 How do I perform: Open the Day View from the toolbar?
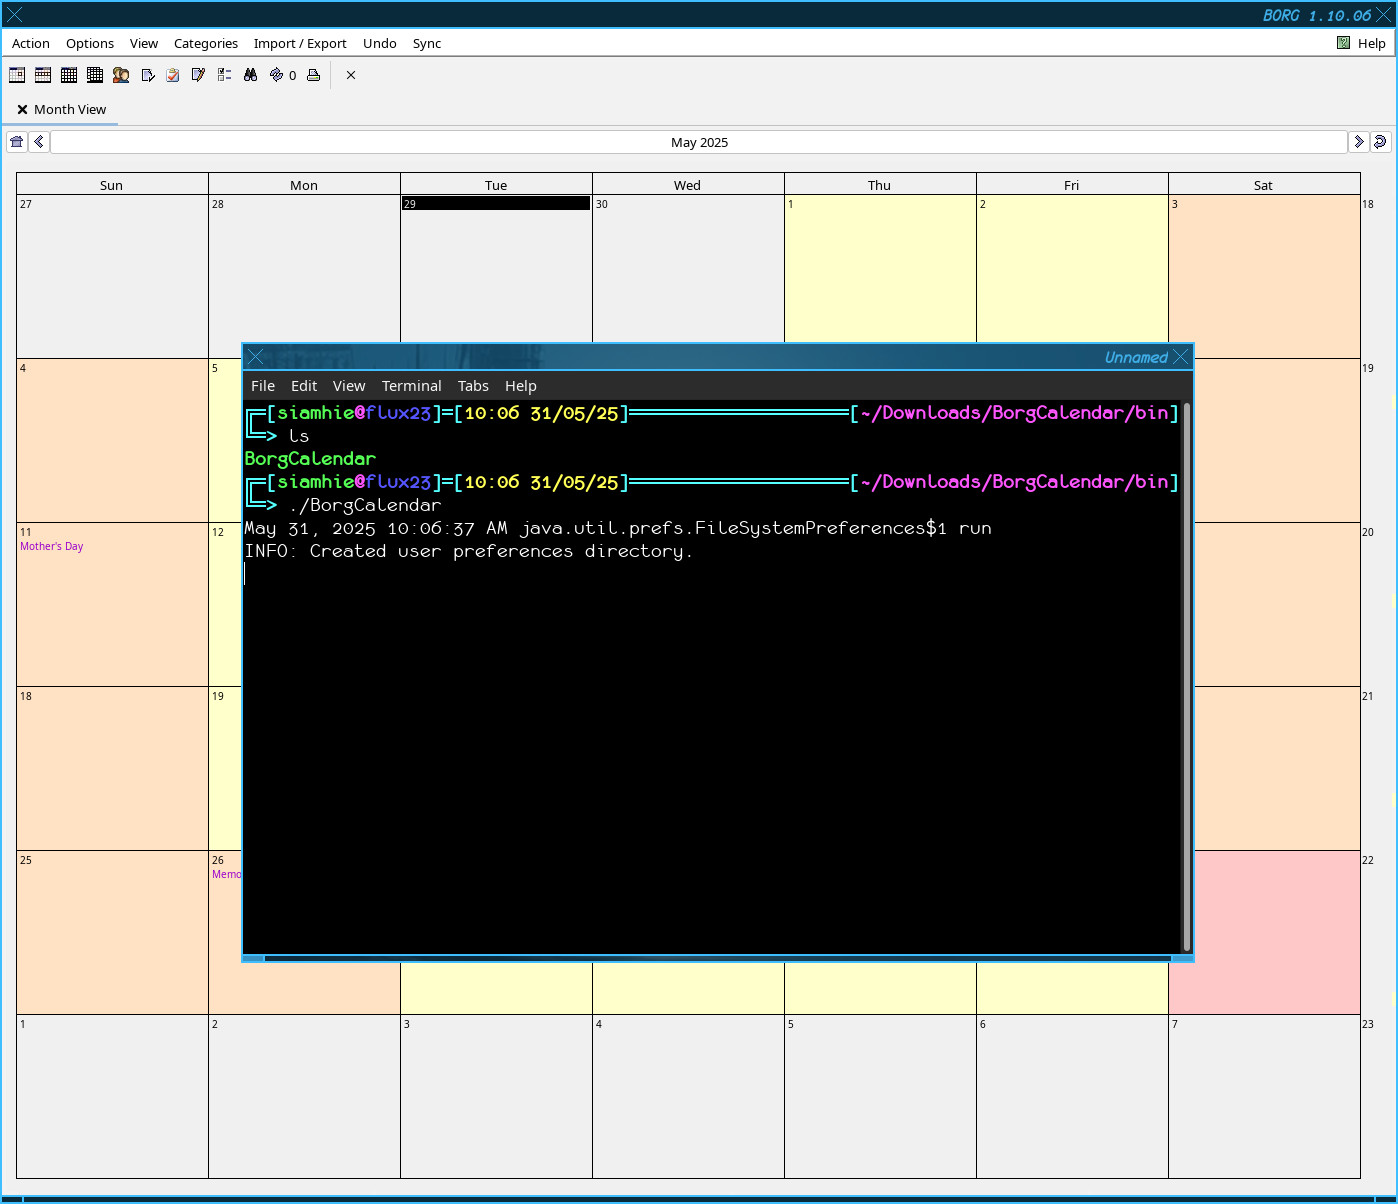[x=17, y=75]
